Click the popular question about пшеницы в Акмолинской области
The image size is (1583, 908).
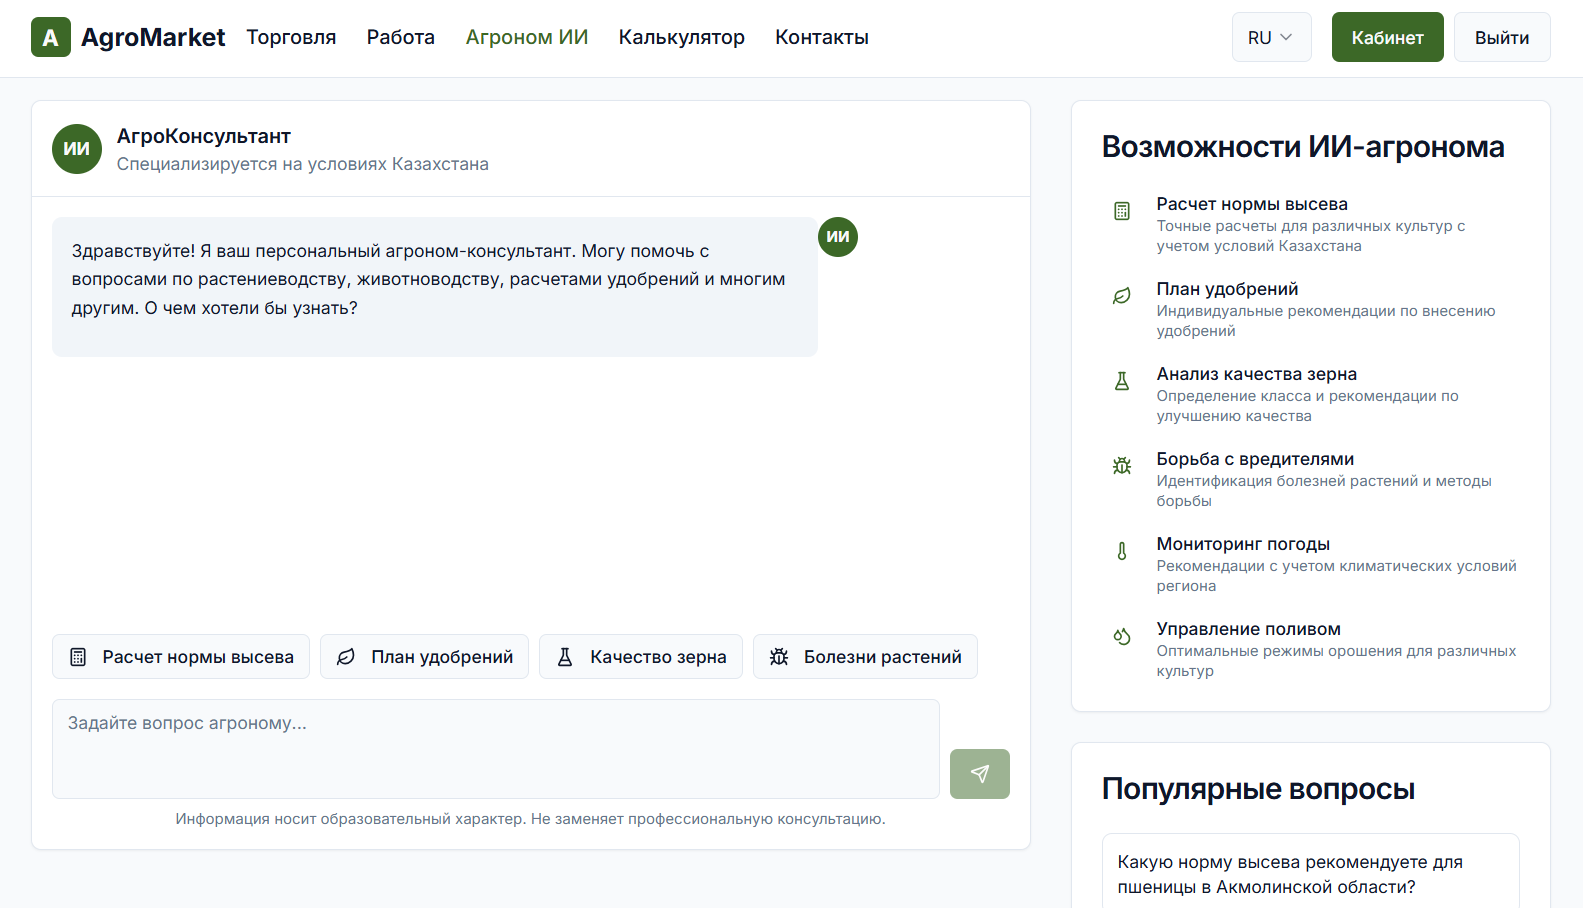pos(1311,874)
